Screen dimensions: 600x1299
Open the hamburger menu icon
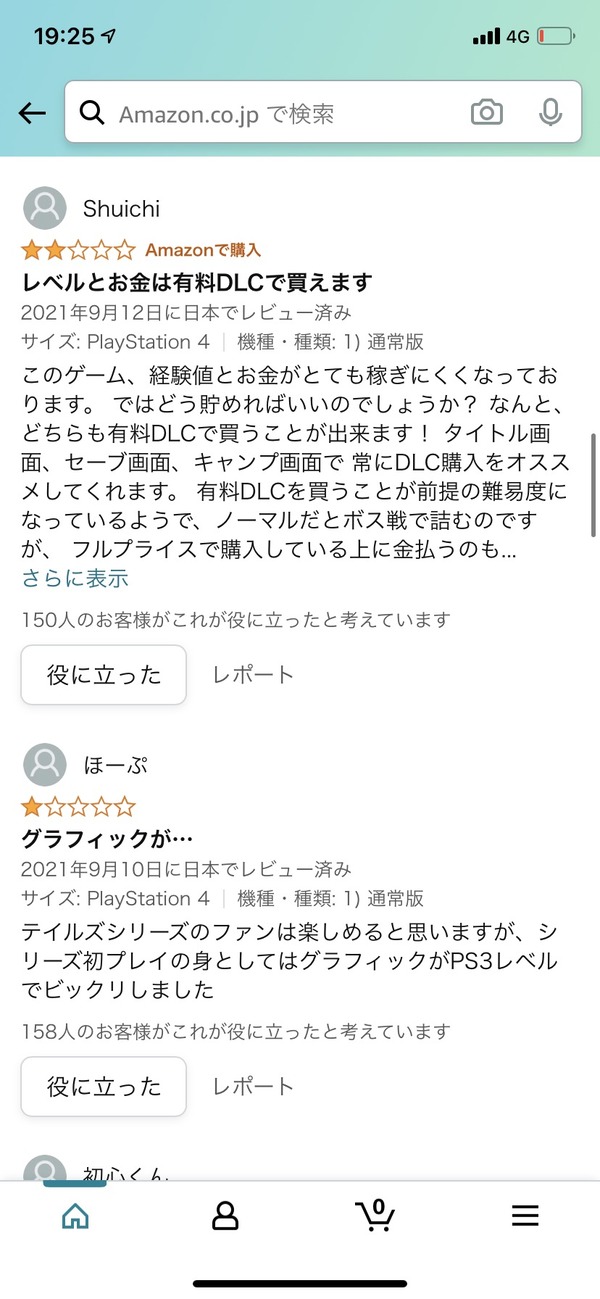pyautogui.click(x=525, y=1215)
